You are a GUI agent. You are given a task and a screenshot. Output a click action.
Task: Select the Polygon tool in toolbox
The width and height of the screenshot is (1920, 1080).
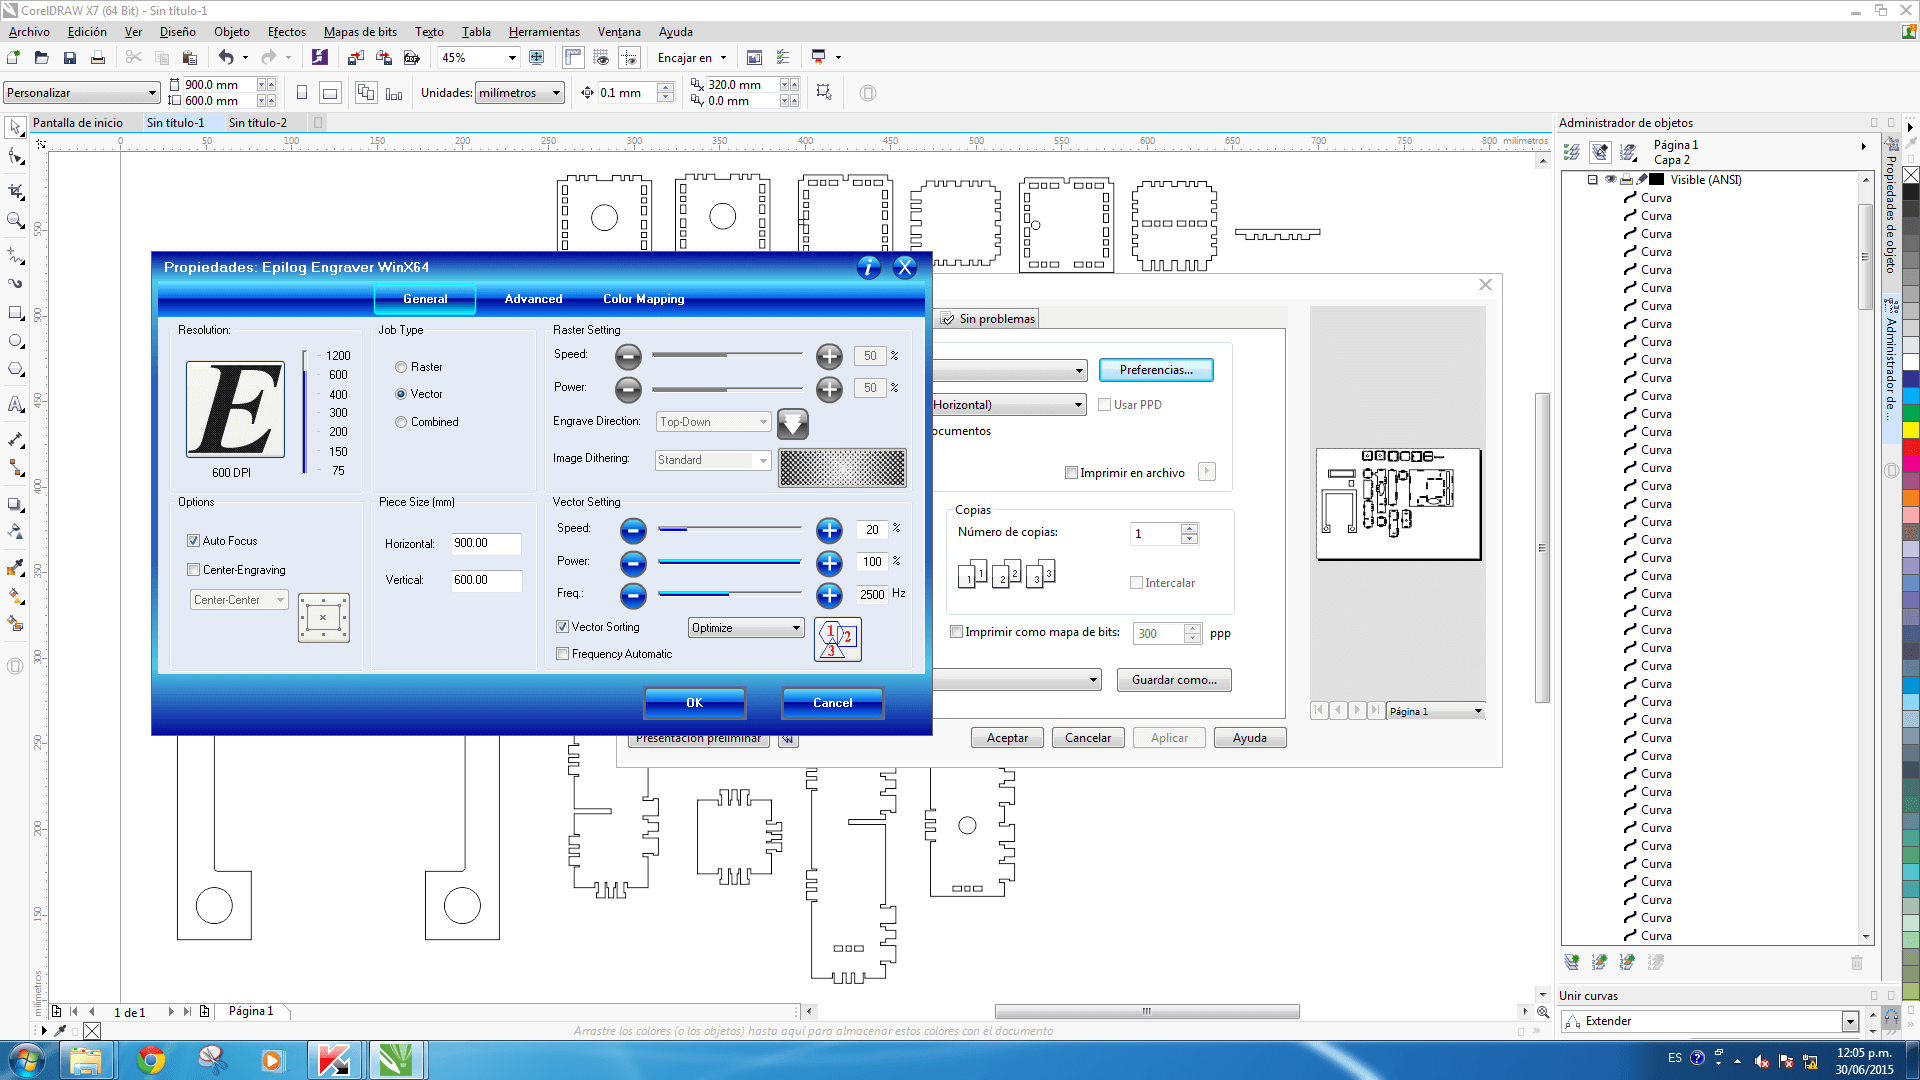pos(15,370)
